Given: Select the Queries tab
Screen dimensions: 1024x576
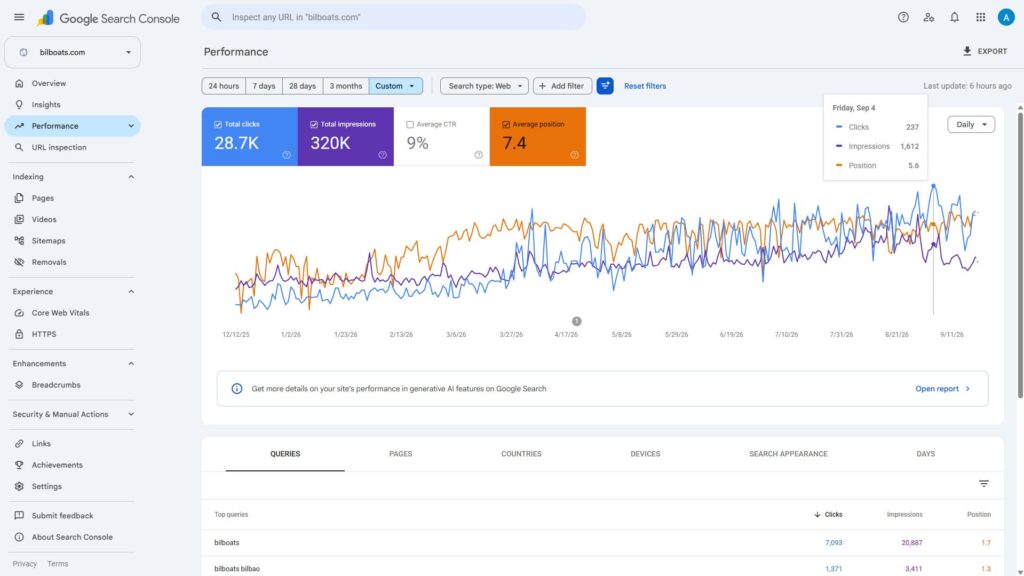Looking at the screenshot, I should pos(285,454).
